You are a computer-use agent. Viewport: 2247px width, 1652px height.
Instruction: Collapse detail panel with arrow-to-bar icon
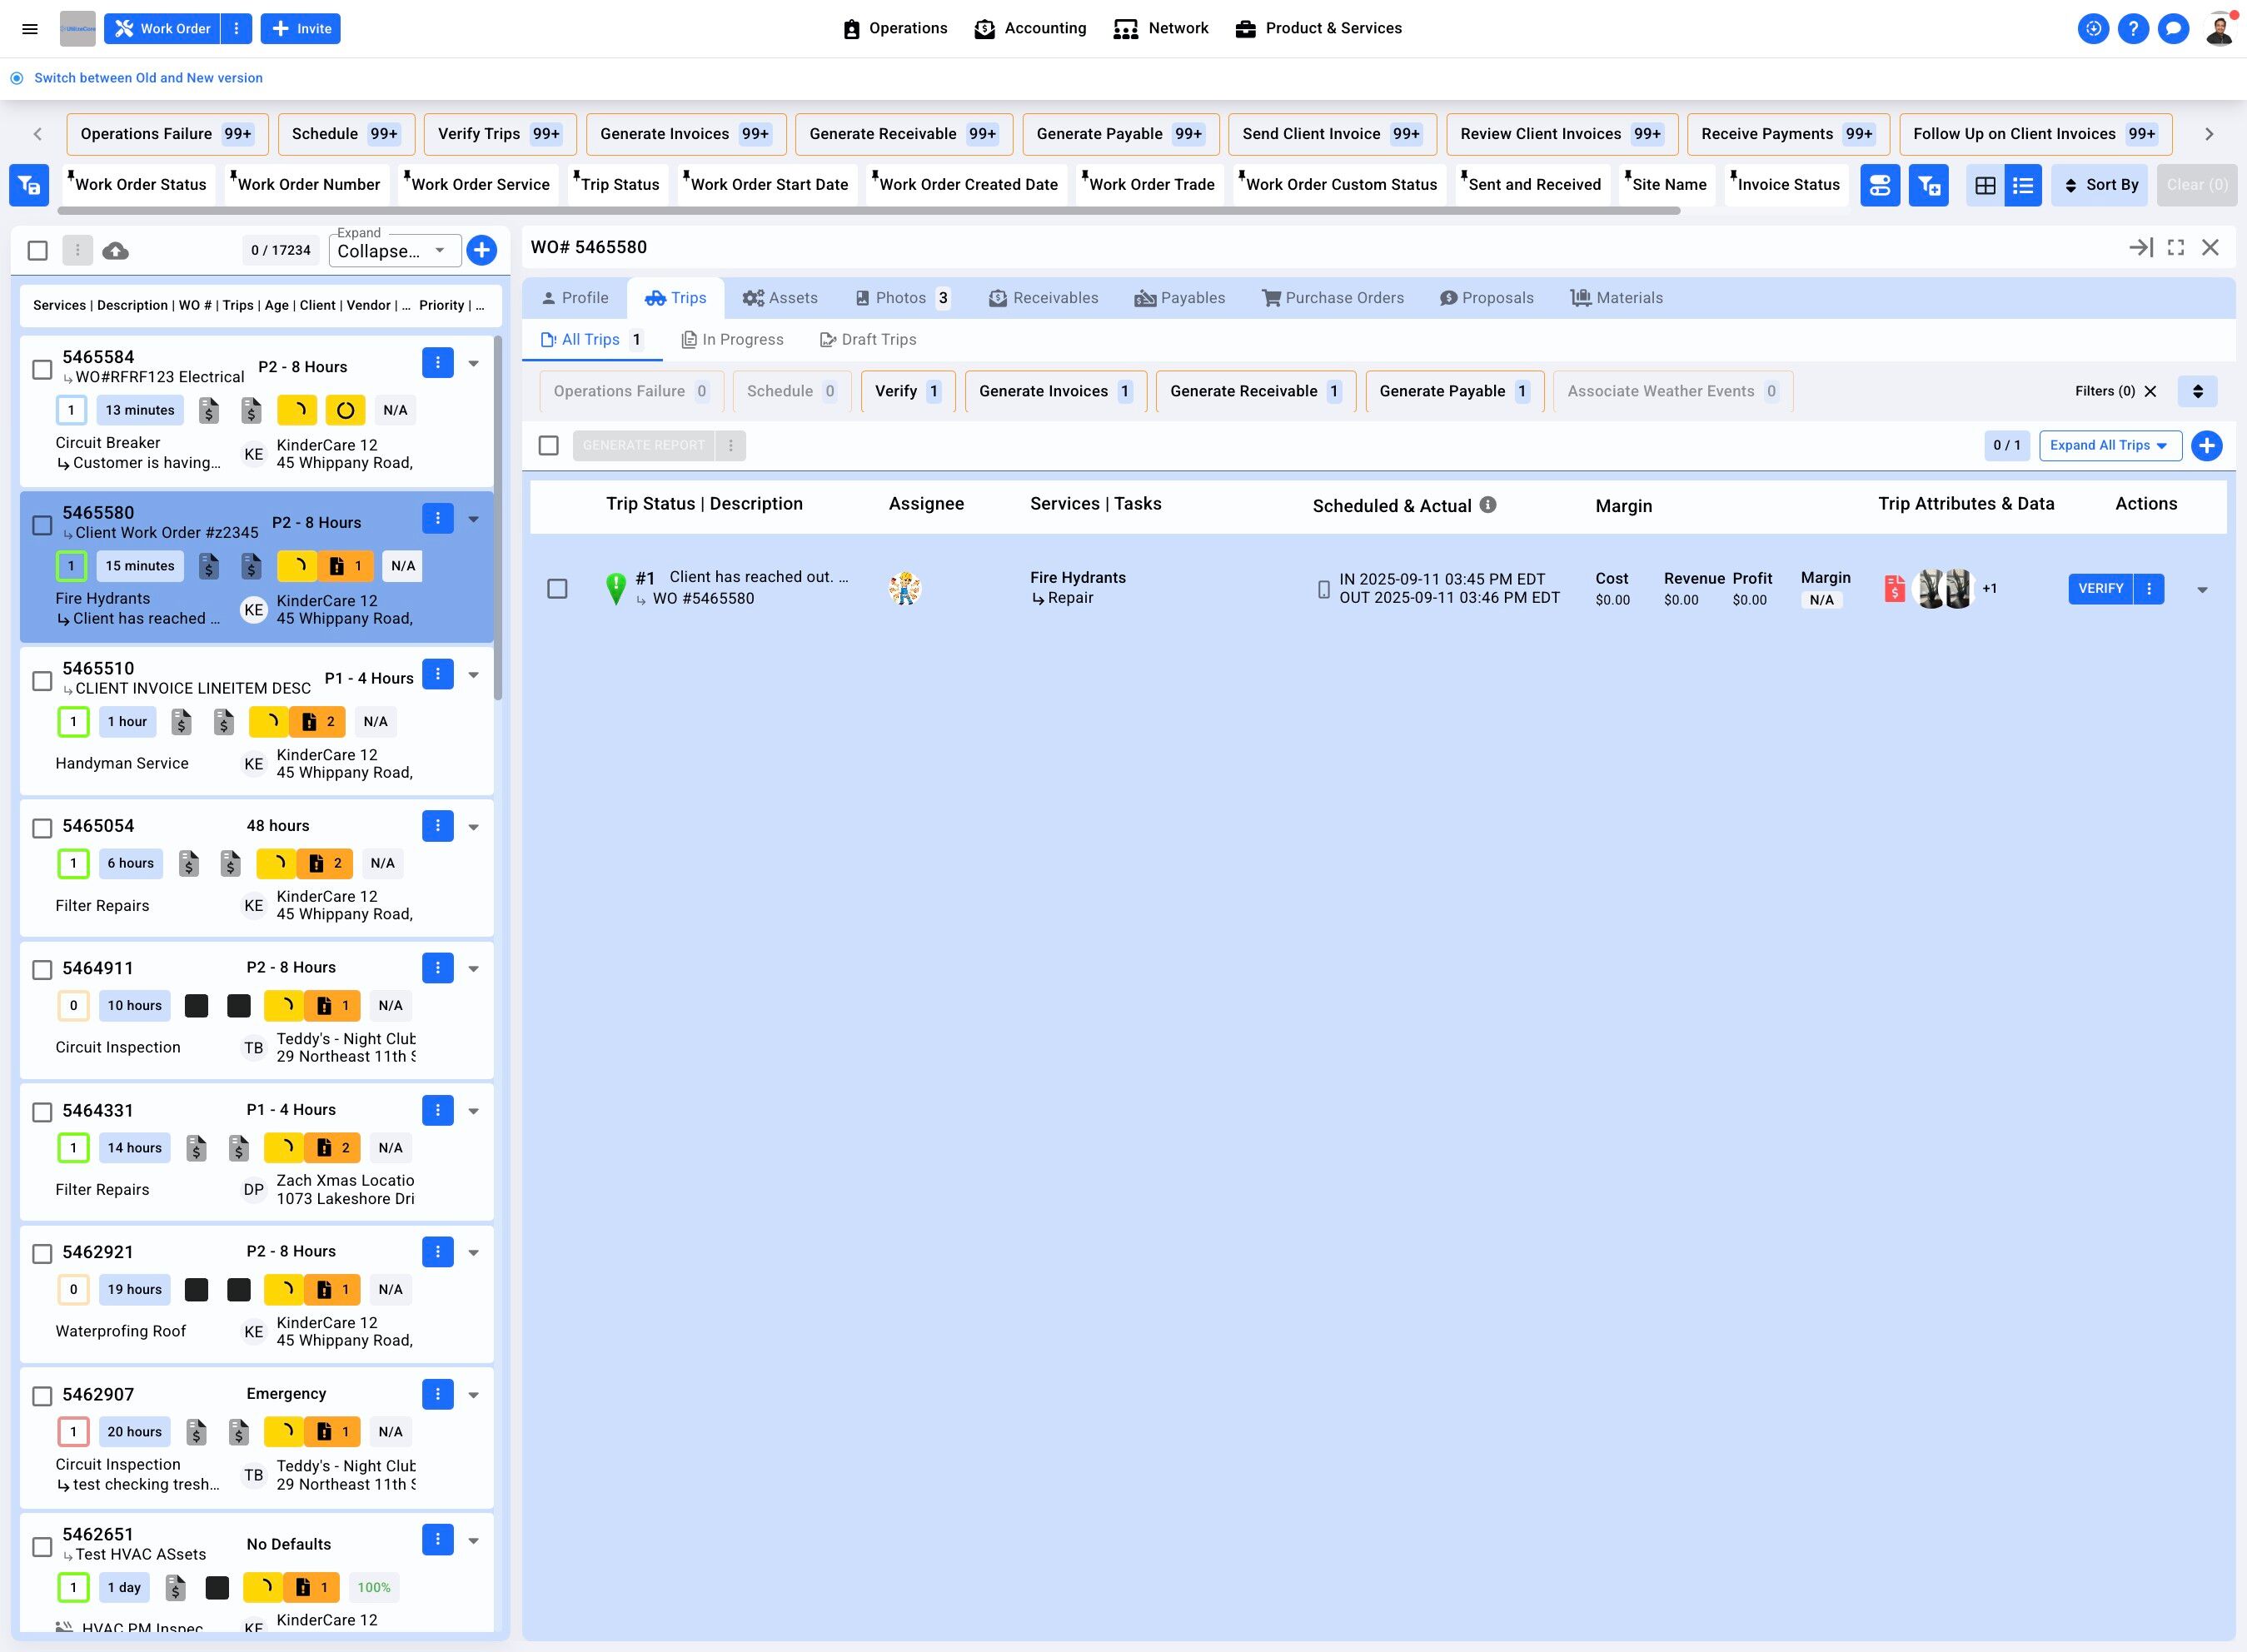click(2140, 247)
